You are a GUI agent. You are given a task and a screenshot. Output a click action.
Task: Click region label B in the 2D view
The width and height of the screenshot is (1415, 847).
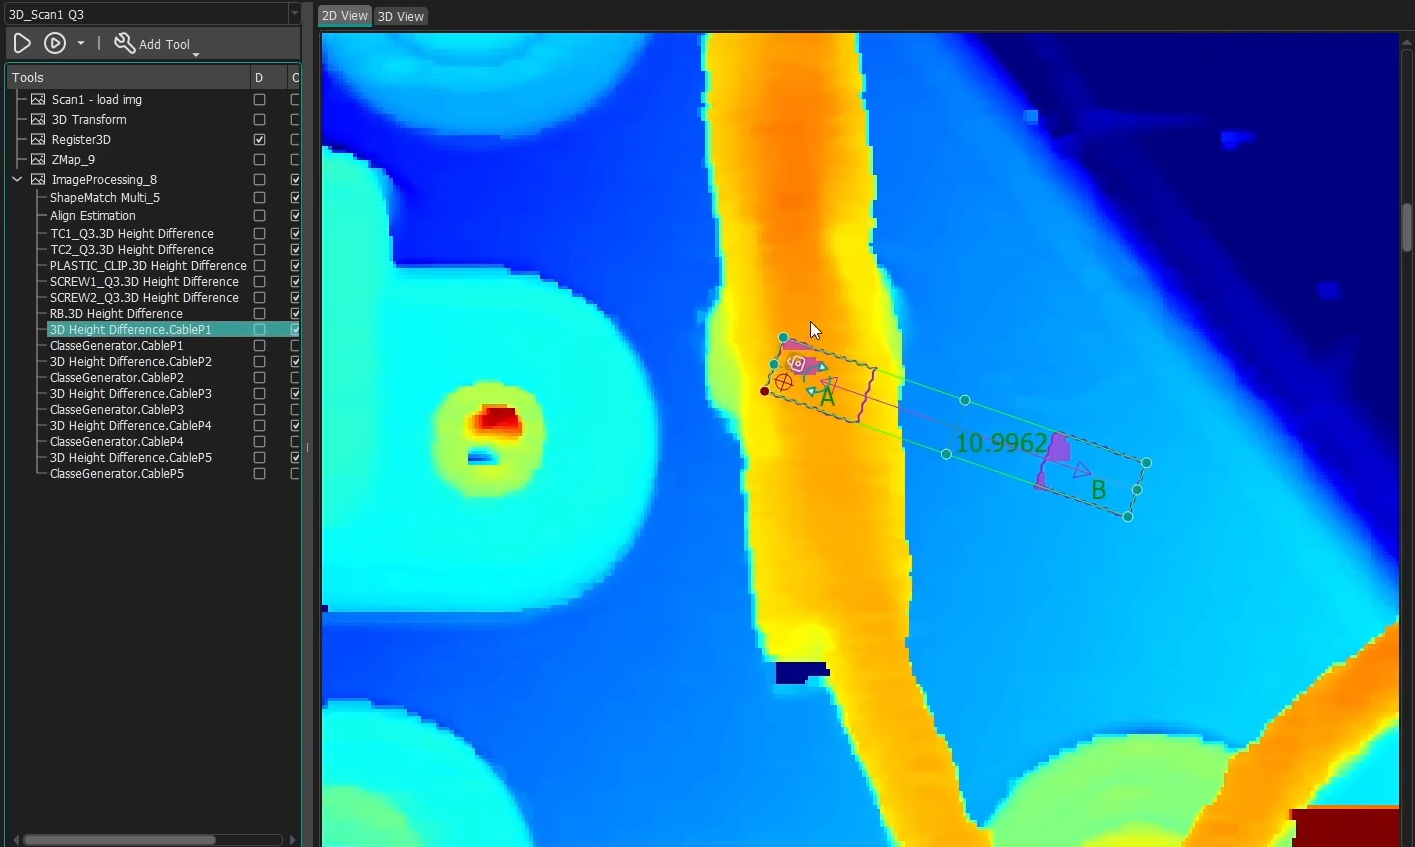[x=1099, y=490]
